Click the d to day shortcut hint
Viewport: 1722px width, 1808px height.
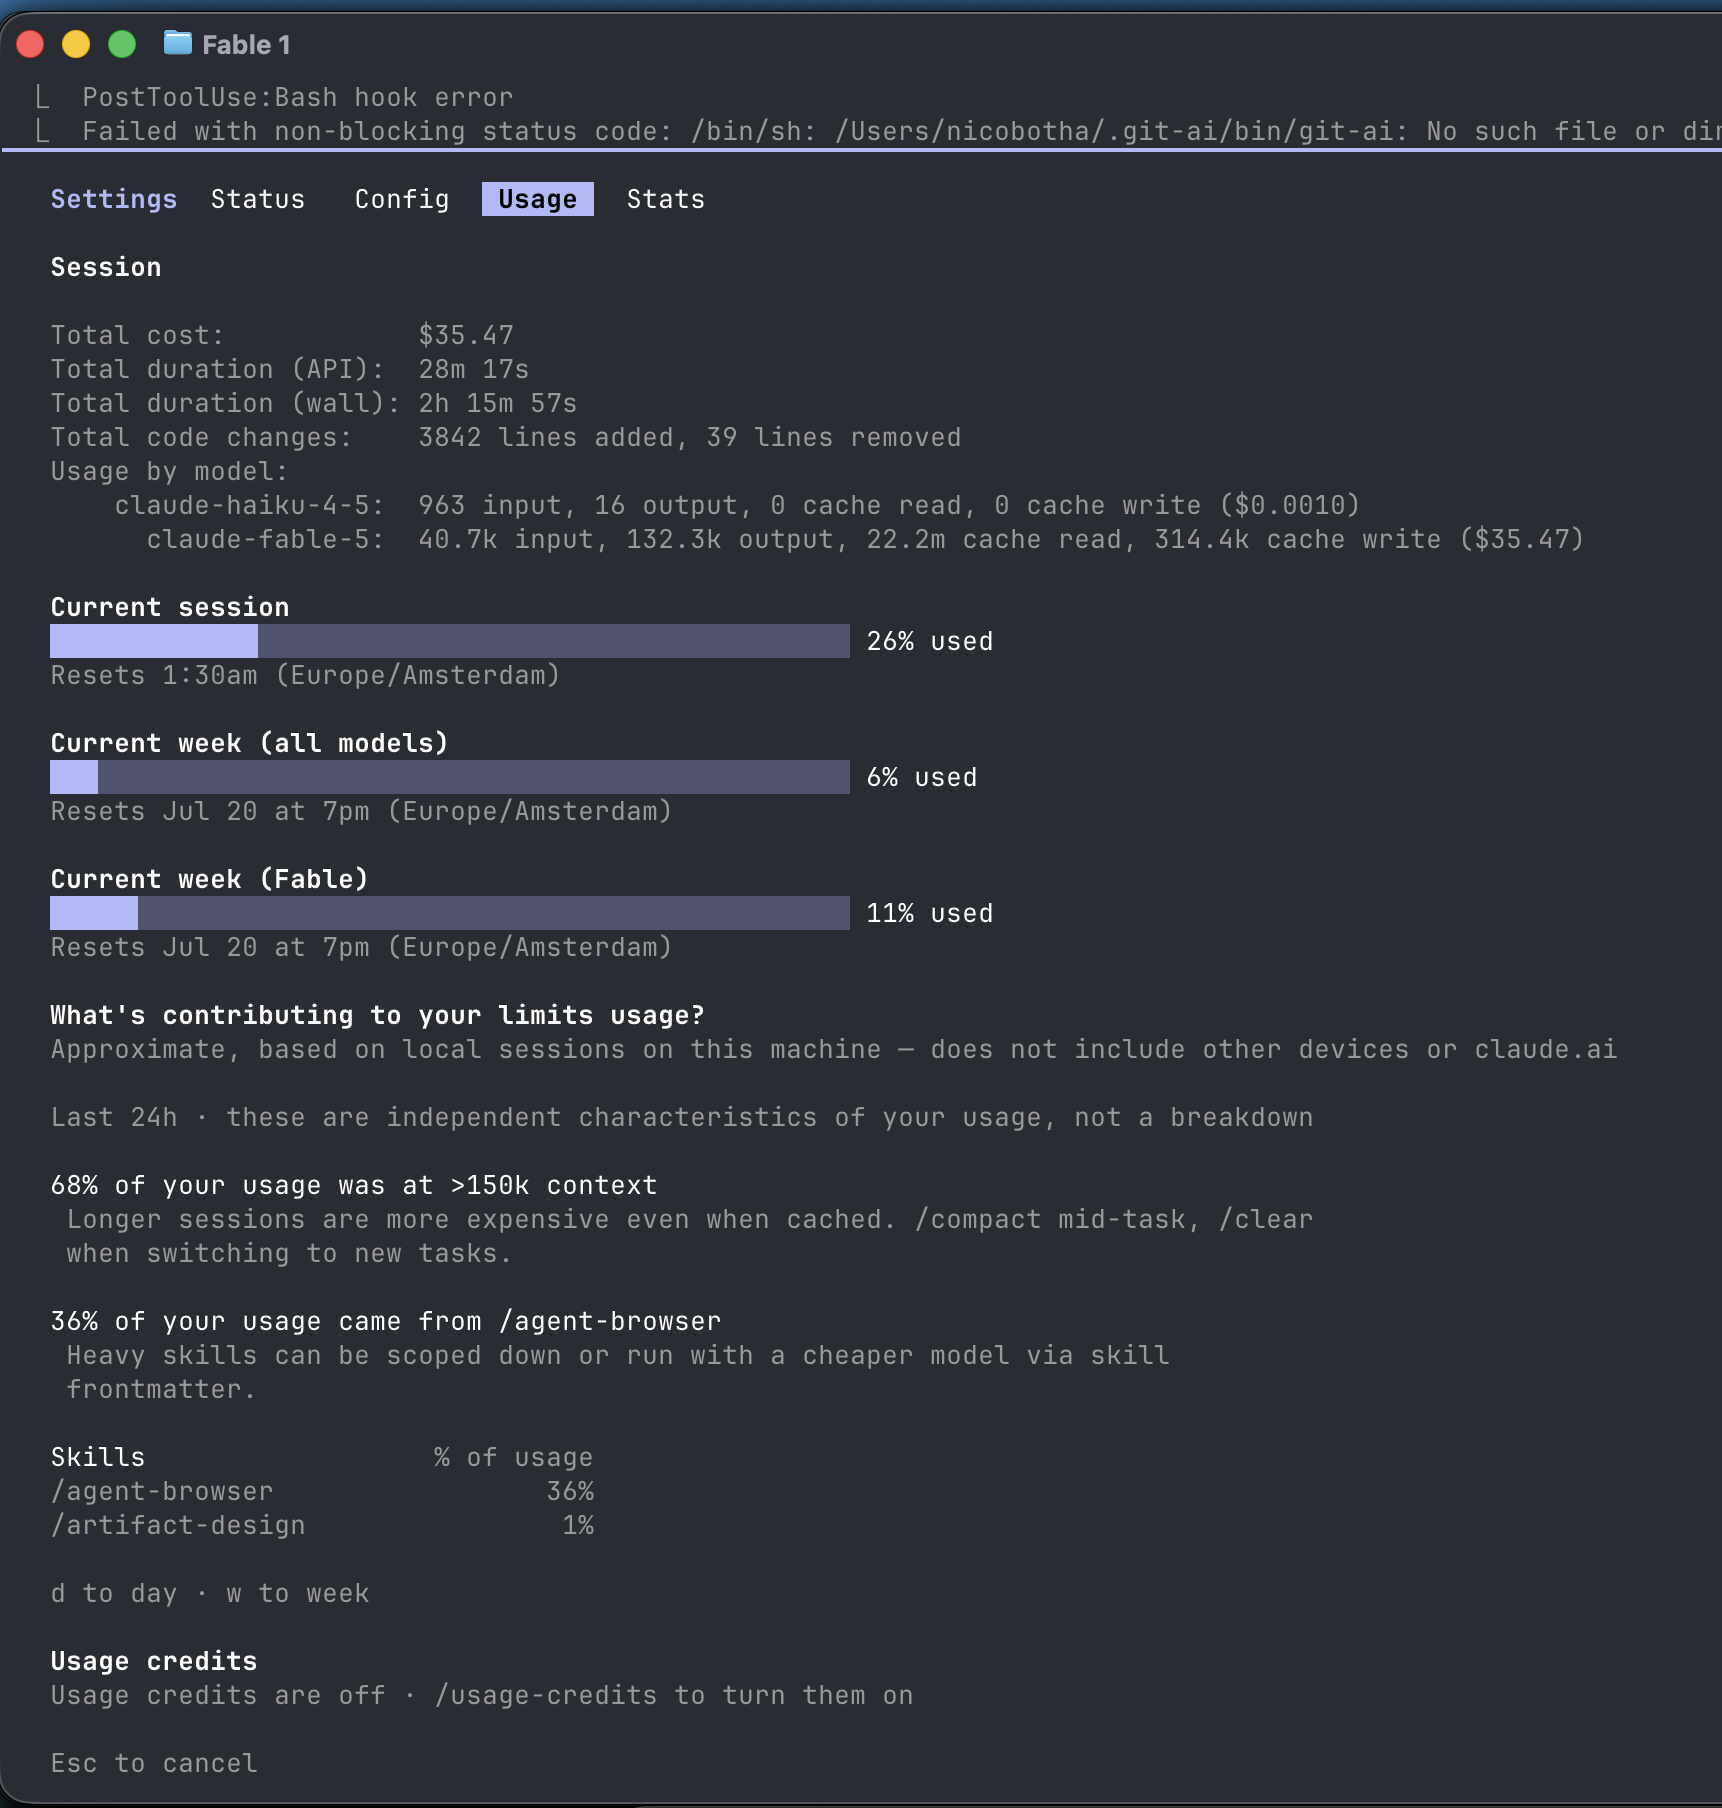pyautogui.click(x=114, y=1593)
